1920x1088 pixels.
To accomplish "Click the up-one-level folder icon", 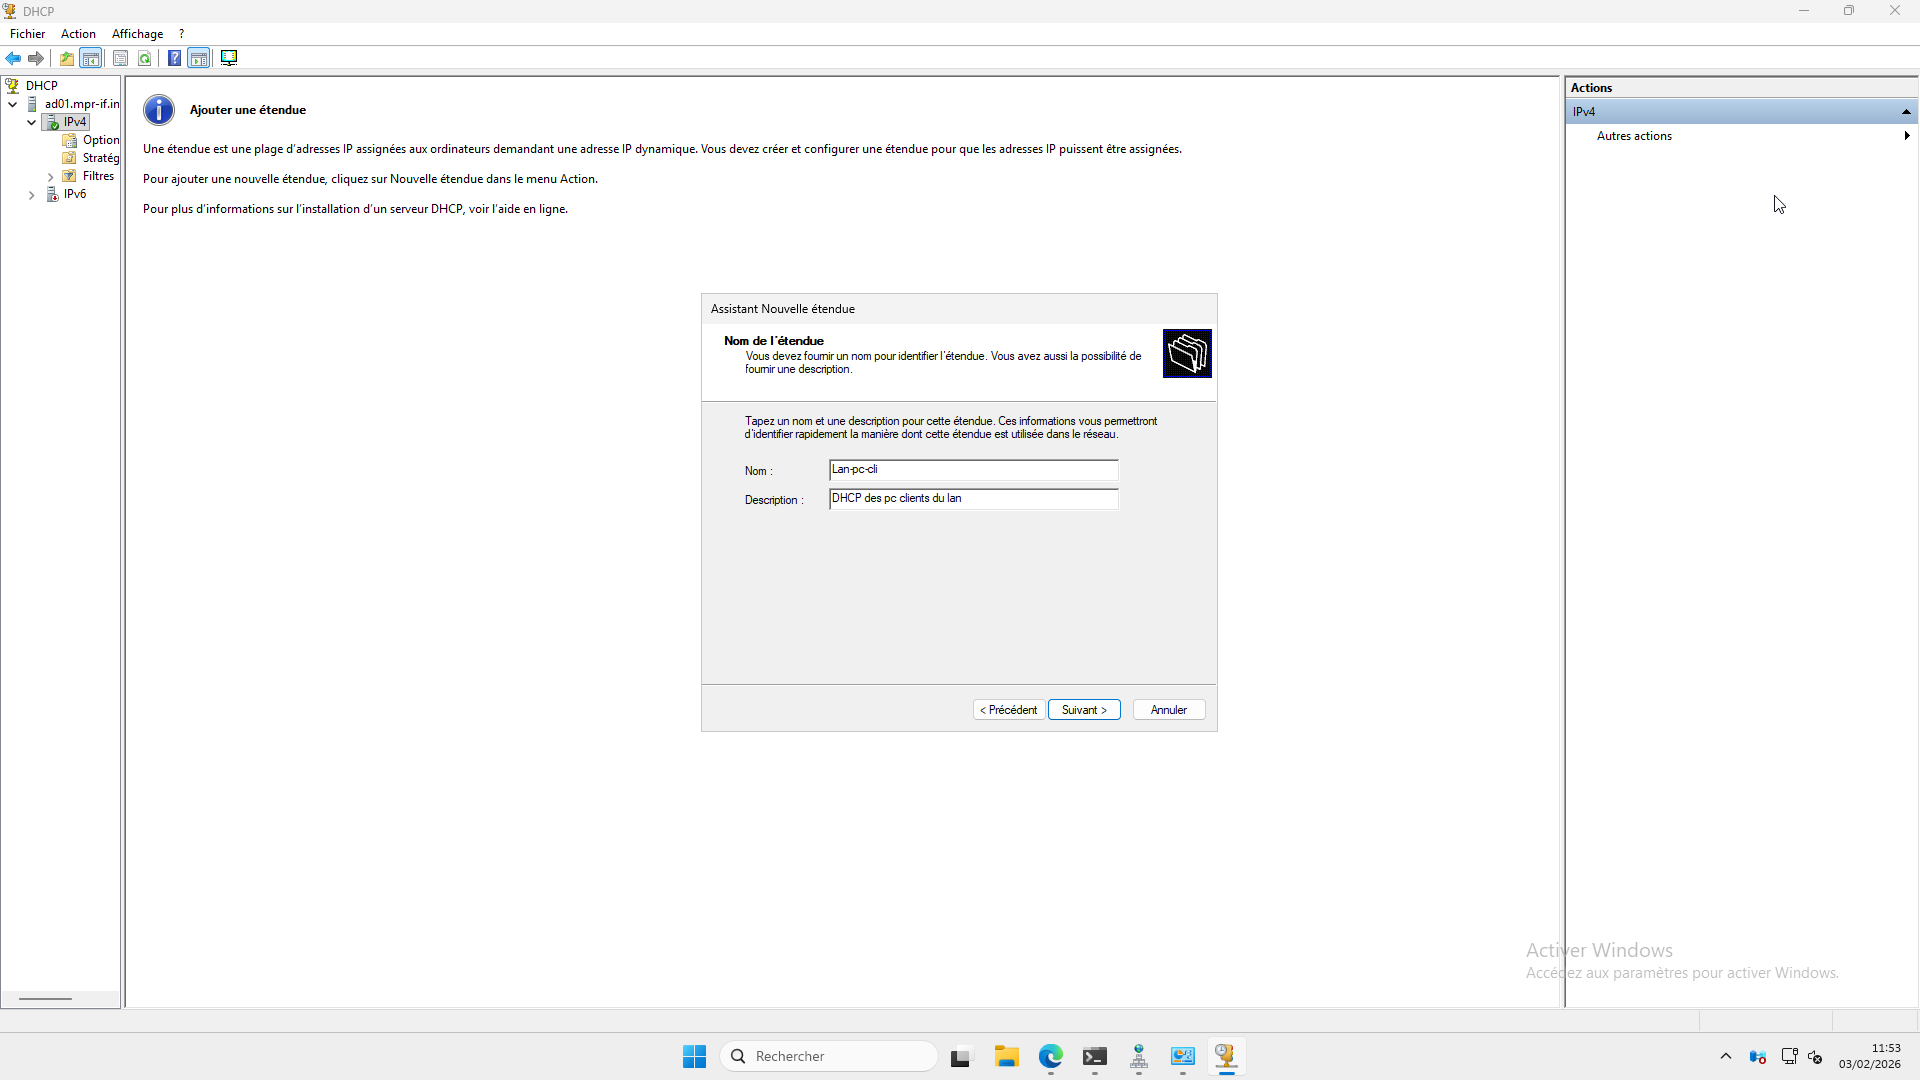I will 67,58.
